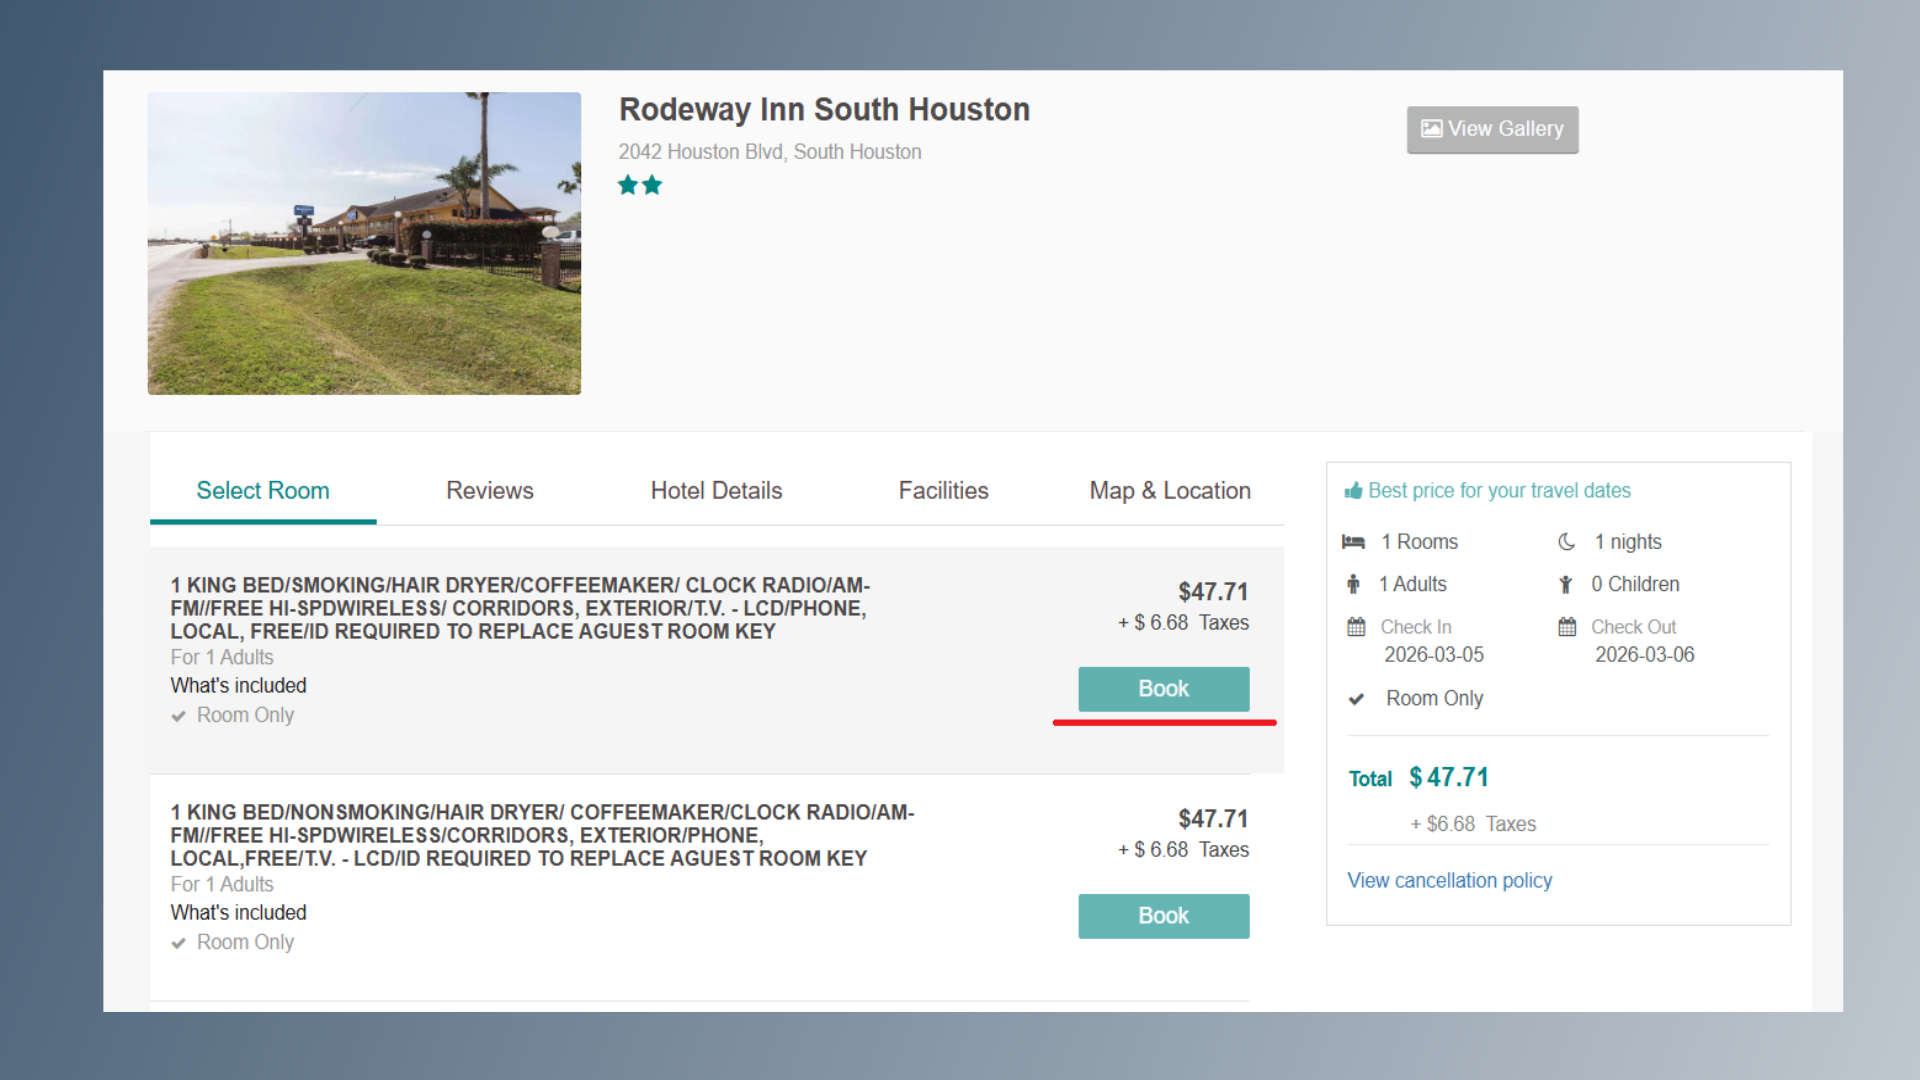Book the smoking king bed room

click(1163, 689)
